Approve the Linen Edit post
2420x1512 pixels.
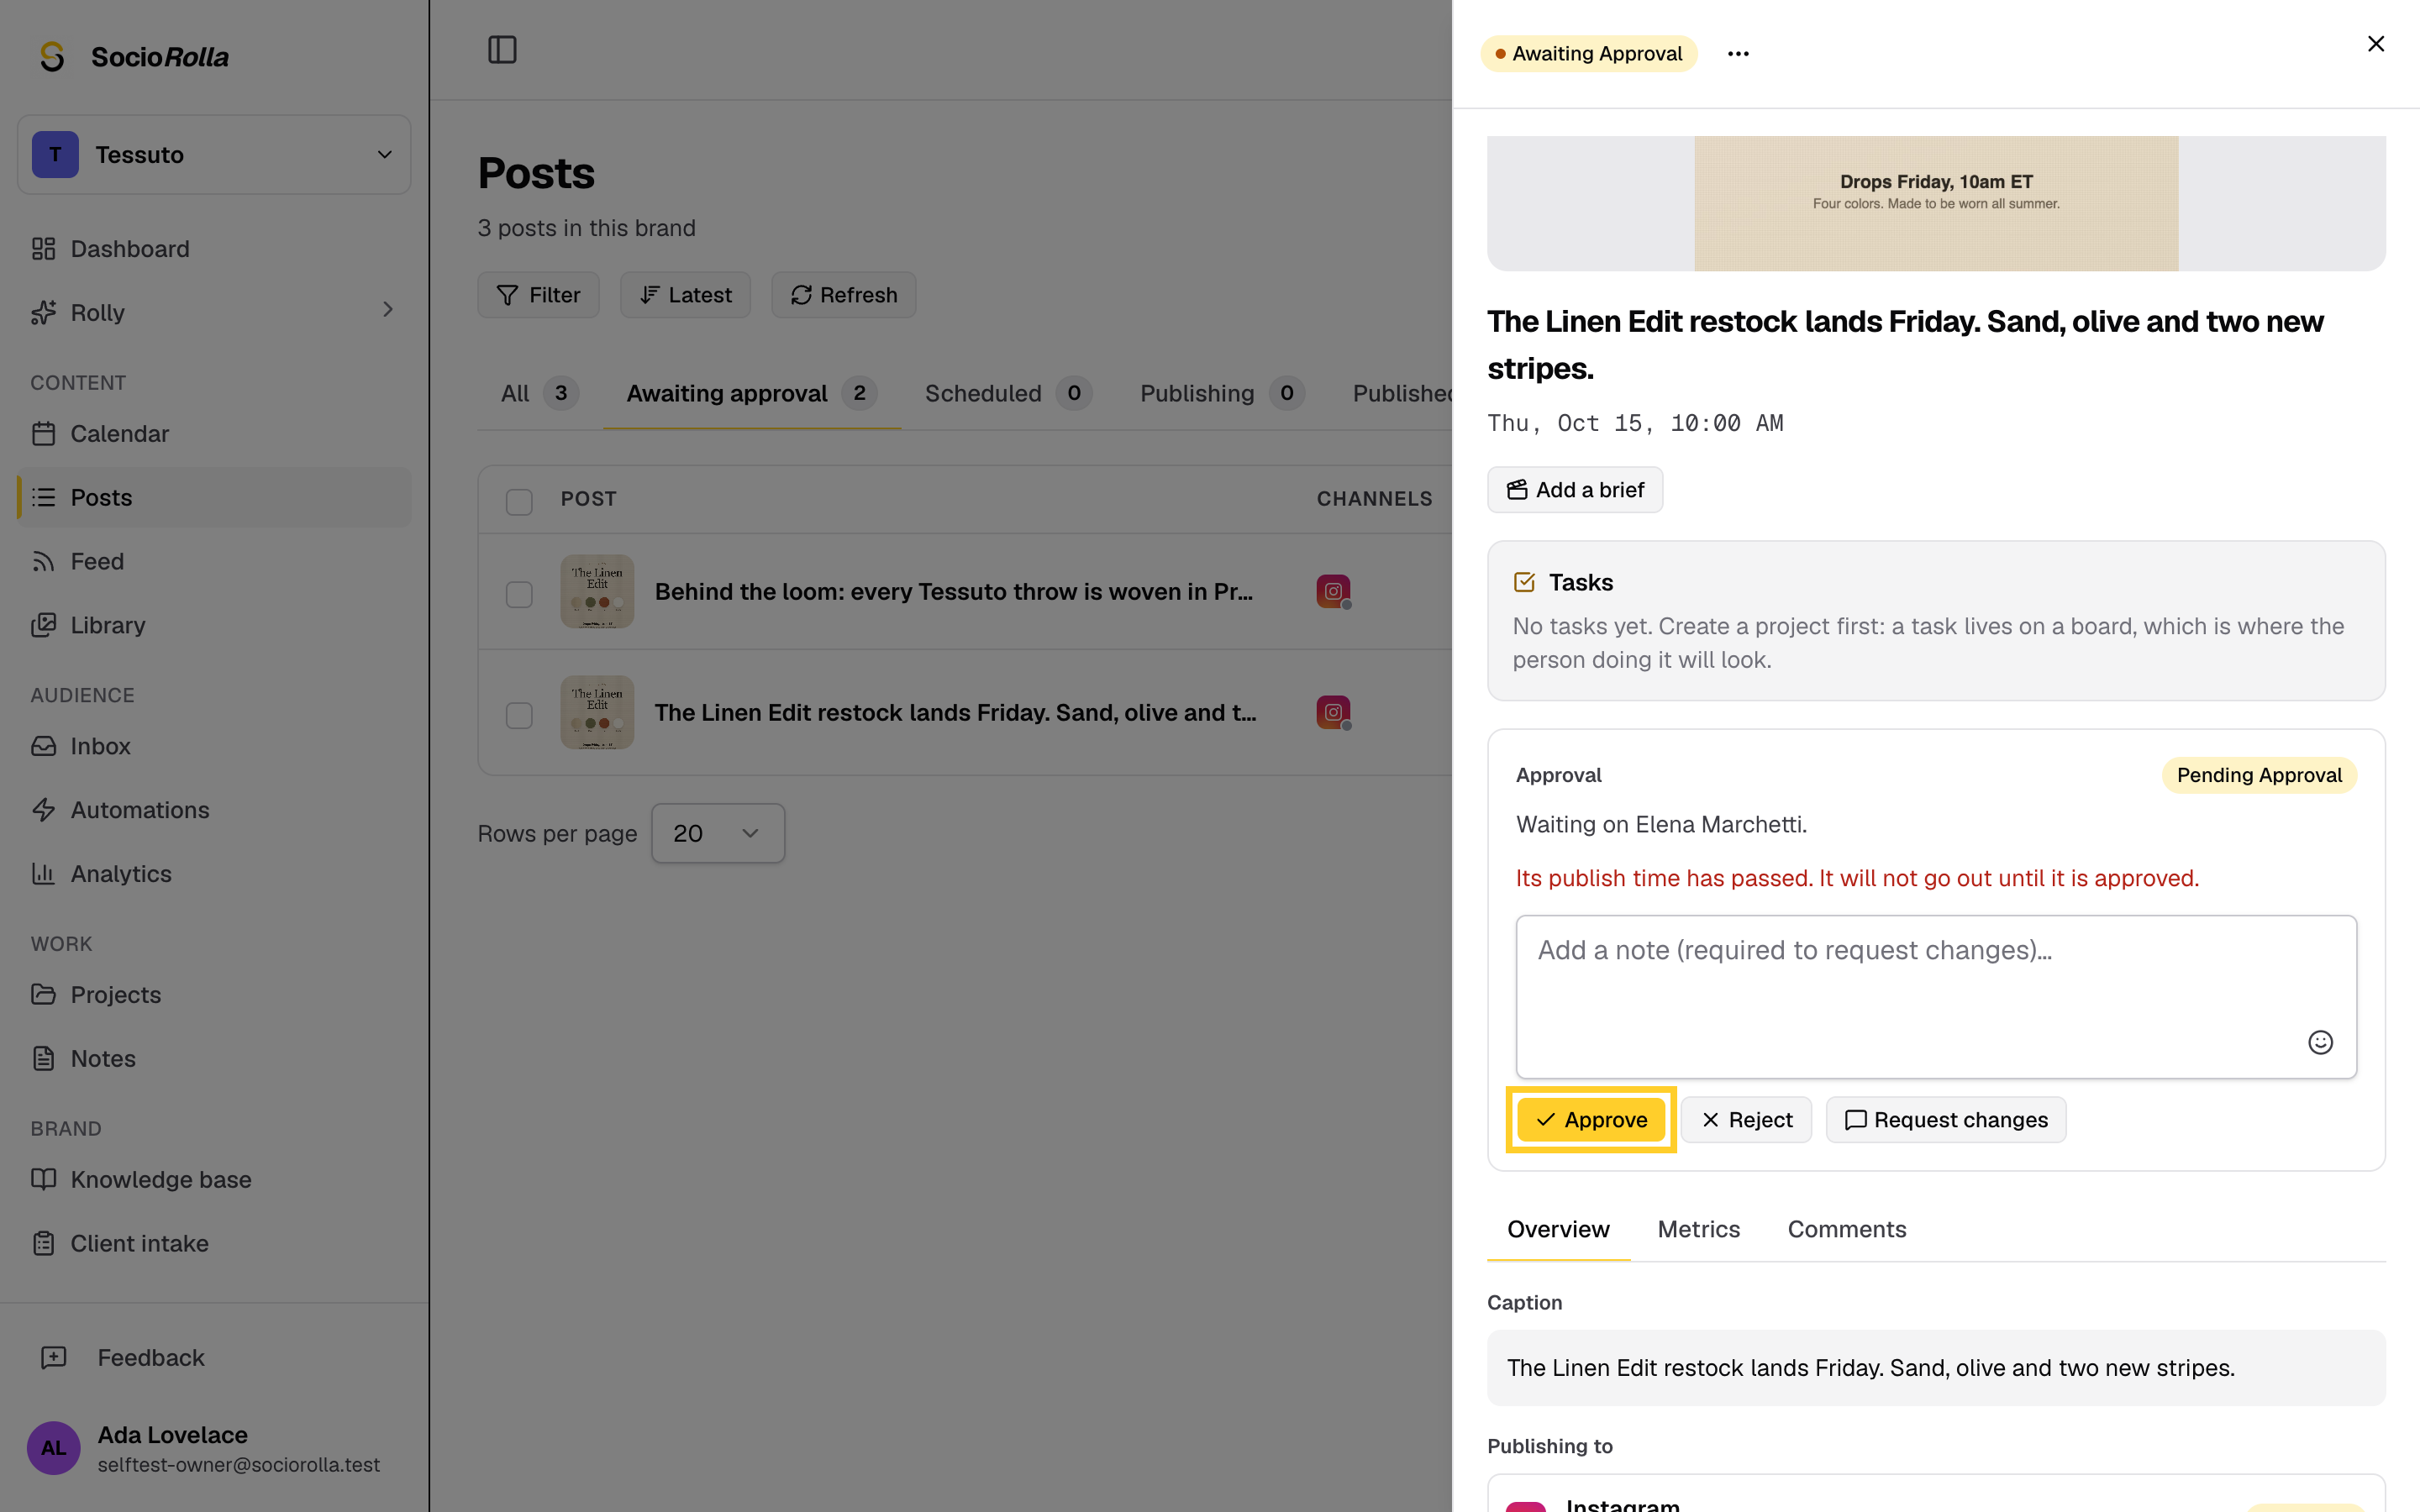click(x=1591, y=1120)
